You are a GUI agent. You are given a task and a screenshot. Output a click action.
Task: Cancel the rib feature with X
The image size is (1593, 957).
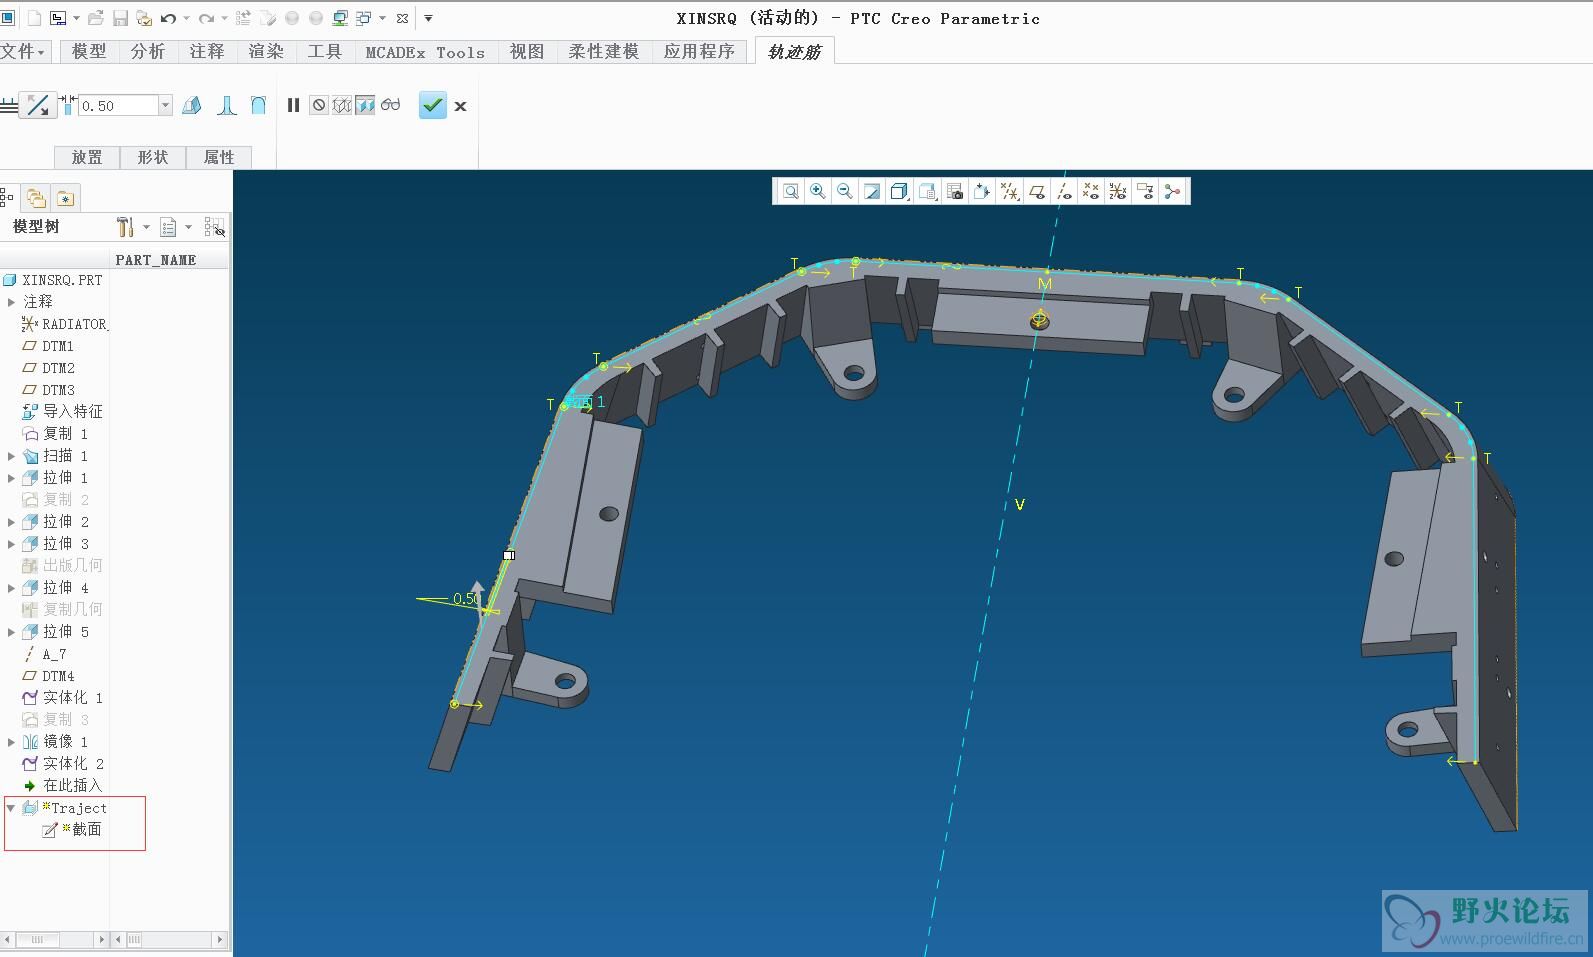click(460, 106)
